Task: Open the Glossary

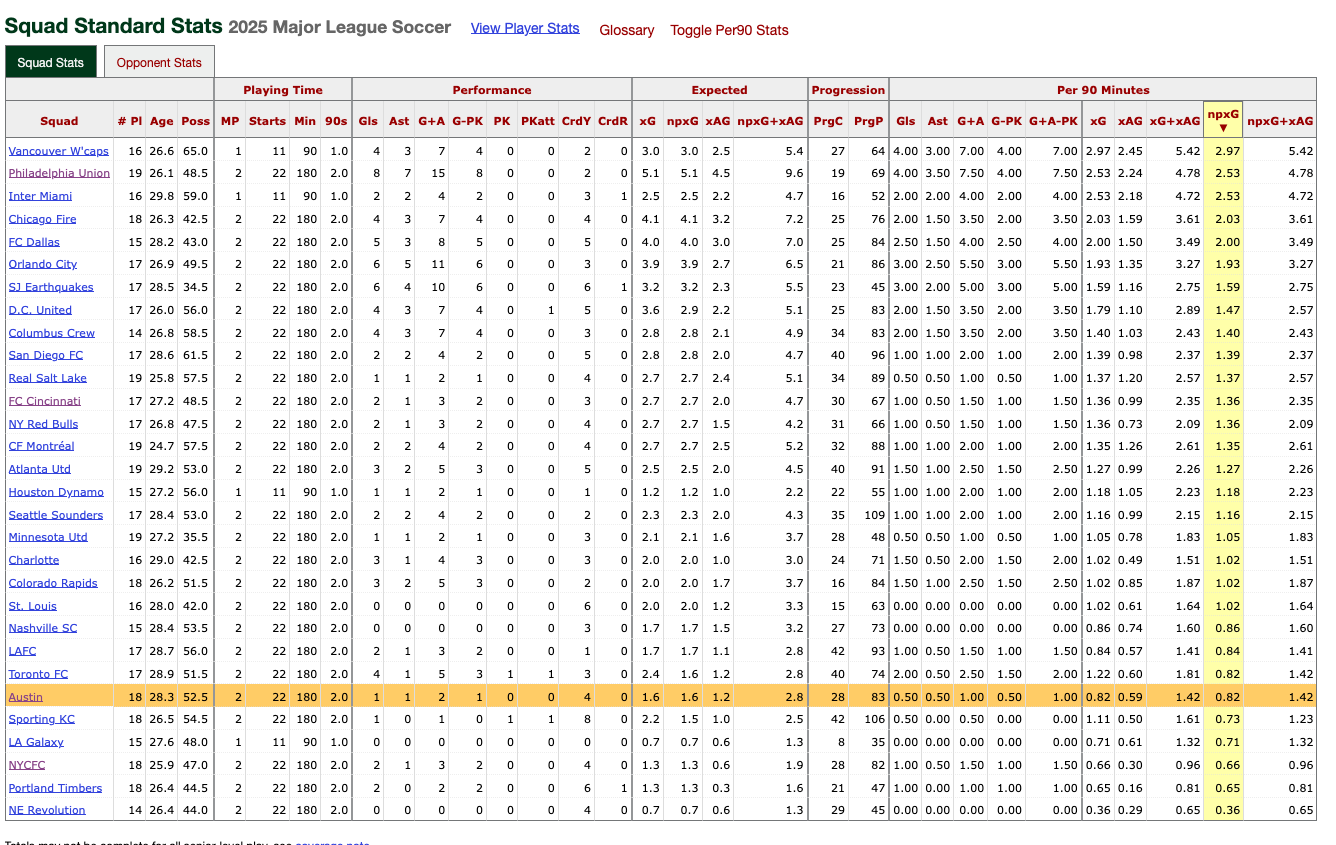Action: tap(627, 30)
